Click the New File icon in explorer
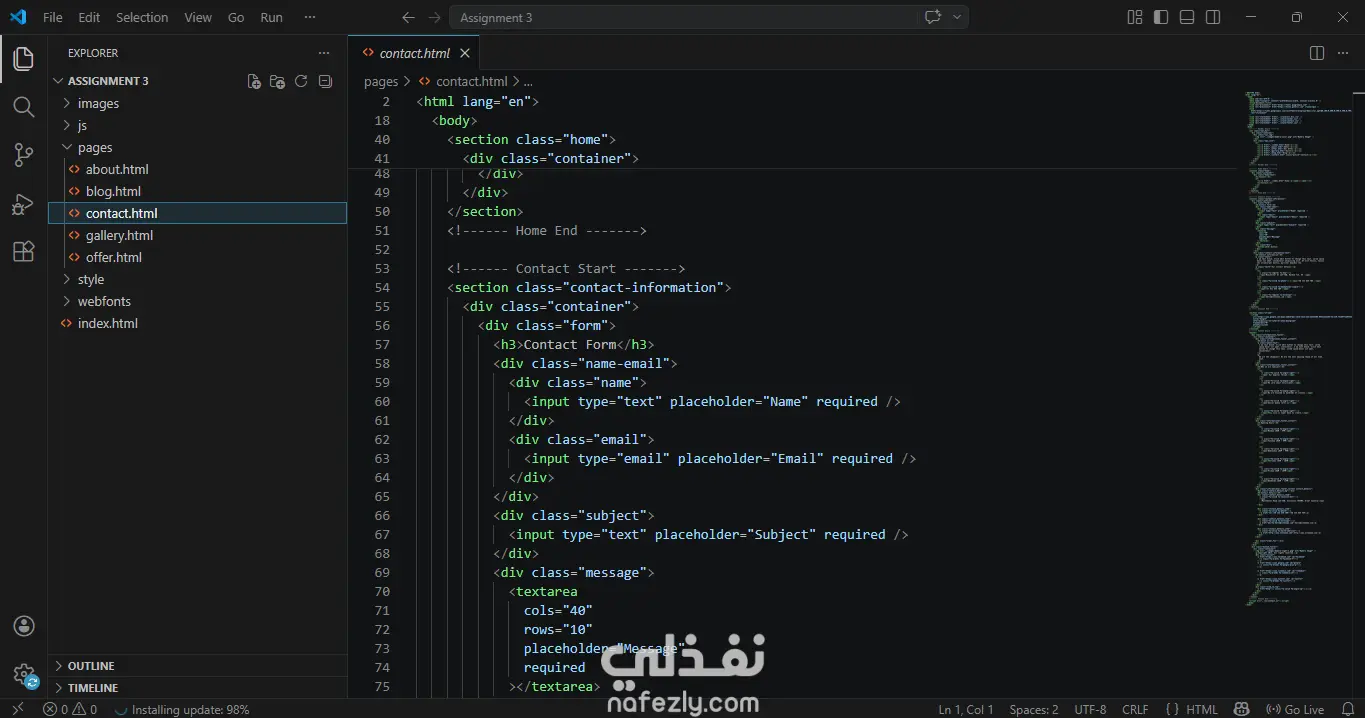This screenshot has height=718, width=1365. pyautogui.click(x=254, y=81)
